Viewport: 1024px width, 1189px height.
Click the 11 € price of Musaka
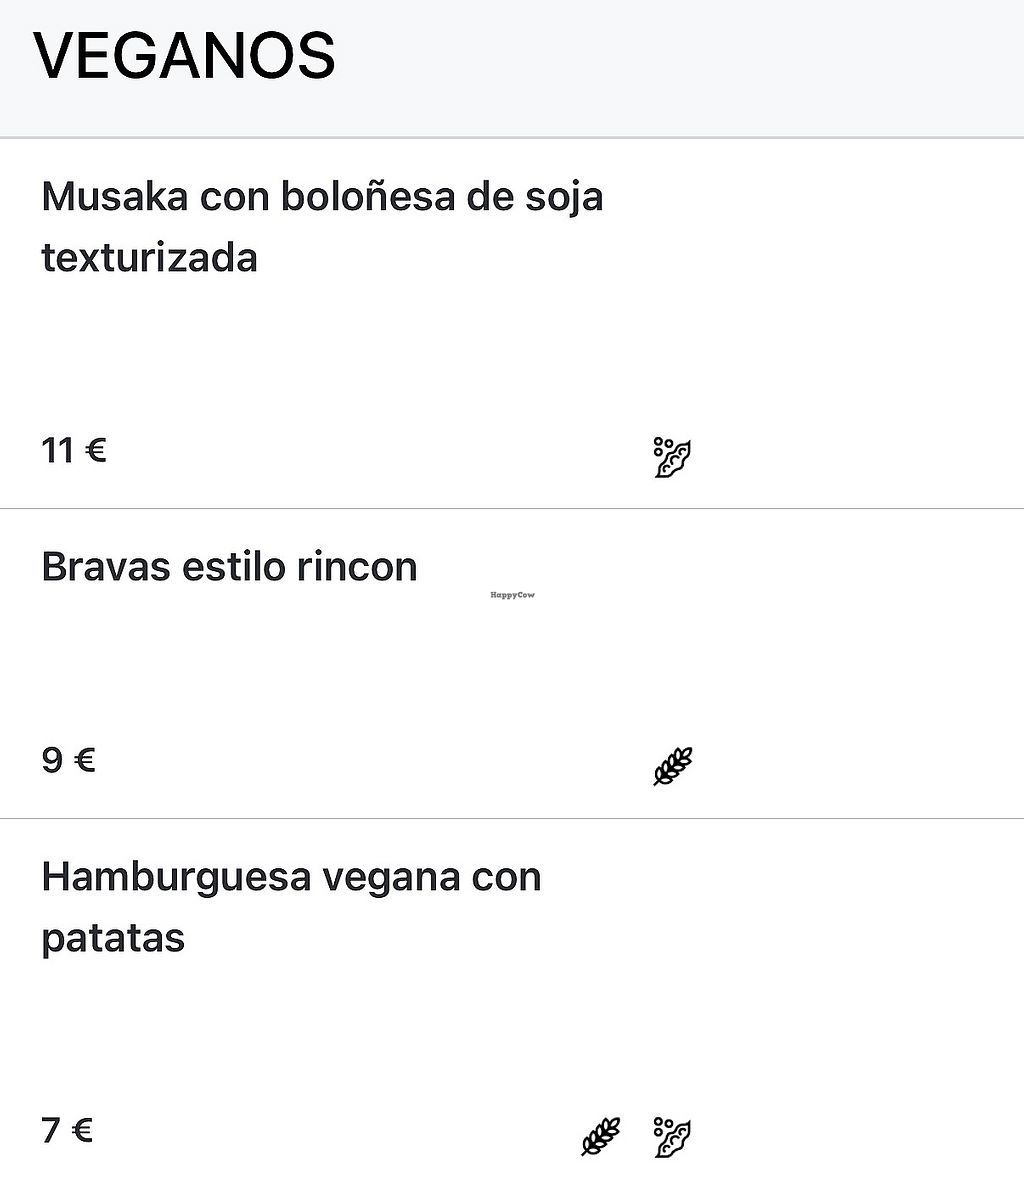tap(73, 451)
